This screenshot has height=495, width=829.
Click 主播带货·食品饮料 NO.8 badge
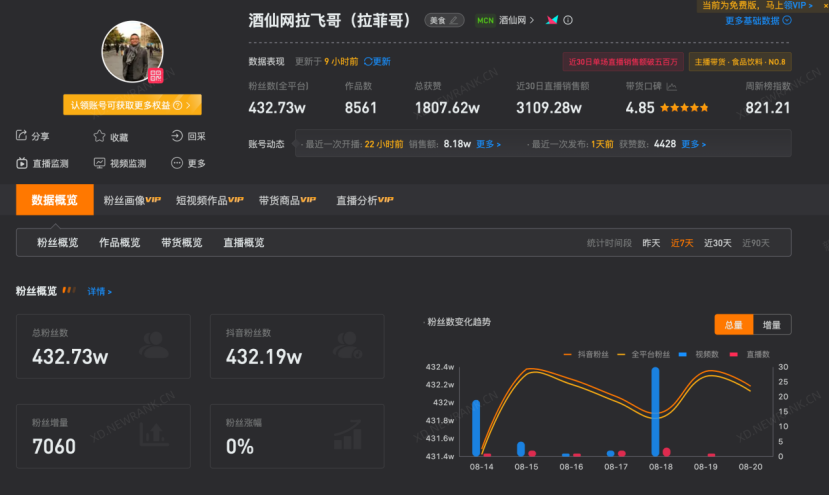coord(740,62)
